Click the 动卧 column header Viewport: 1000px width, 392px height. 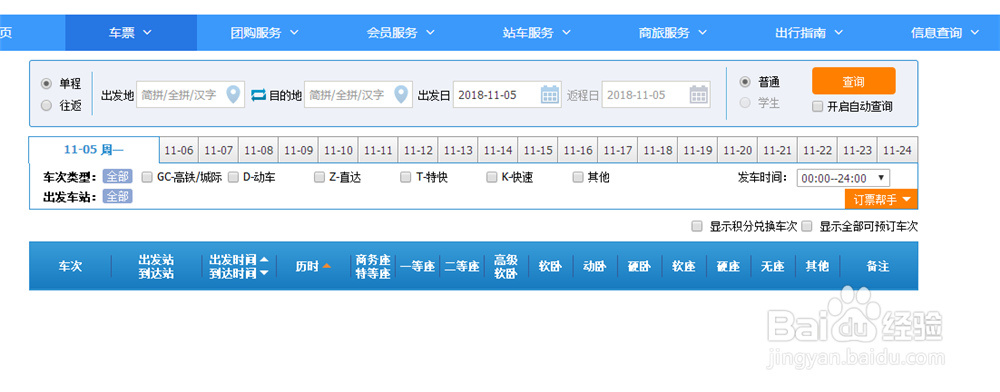coord(595,266)
